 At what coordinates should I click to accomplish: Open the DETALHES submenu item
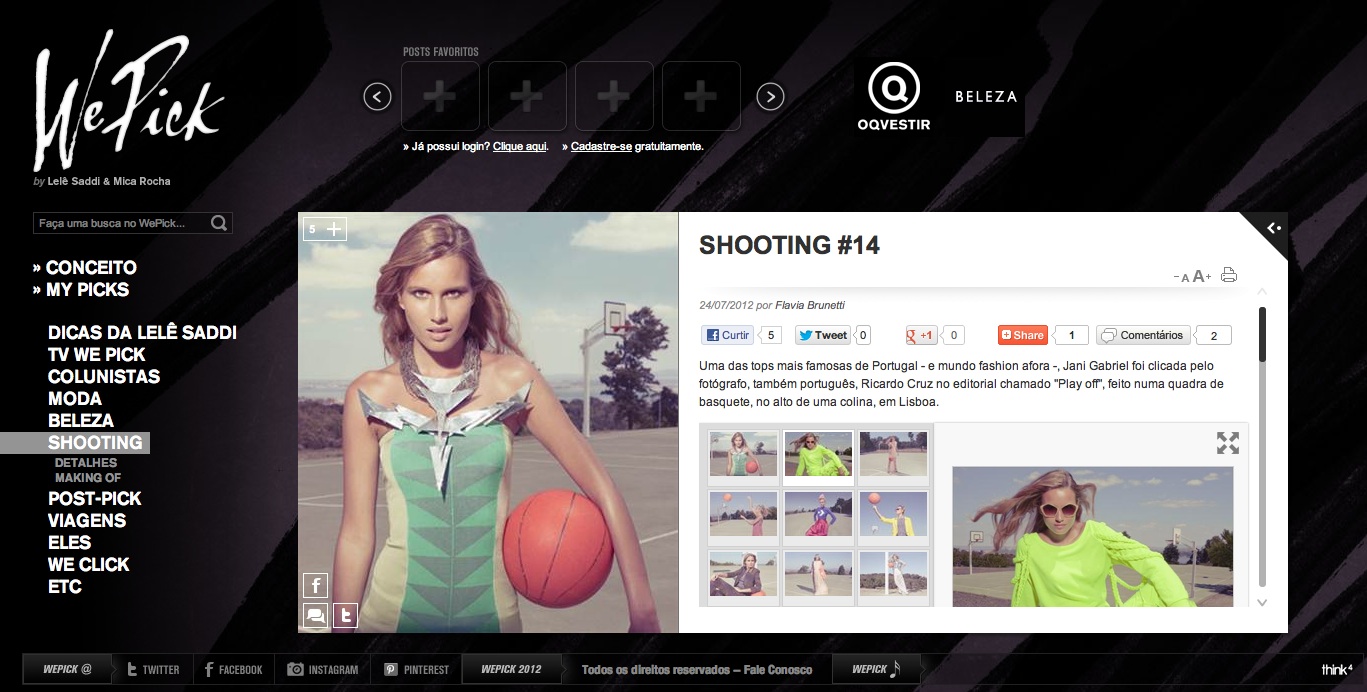click(86, 463)
